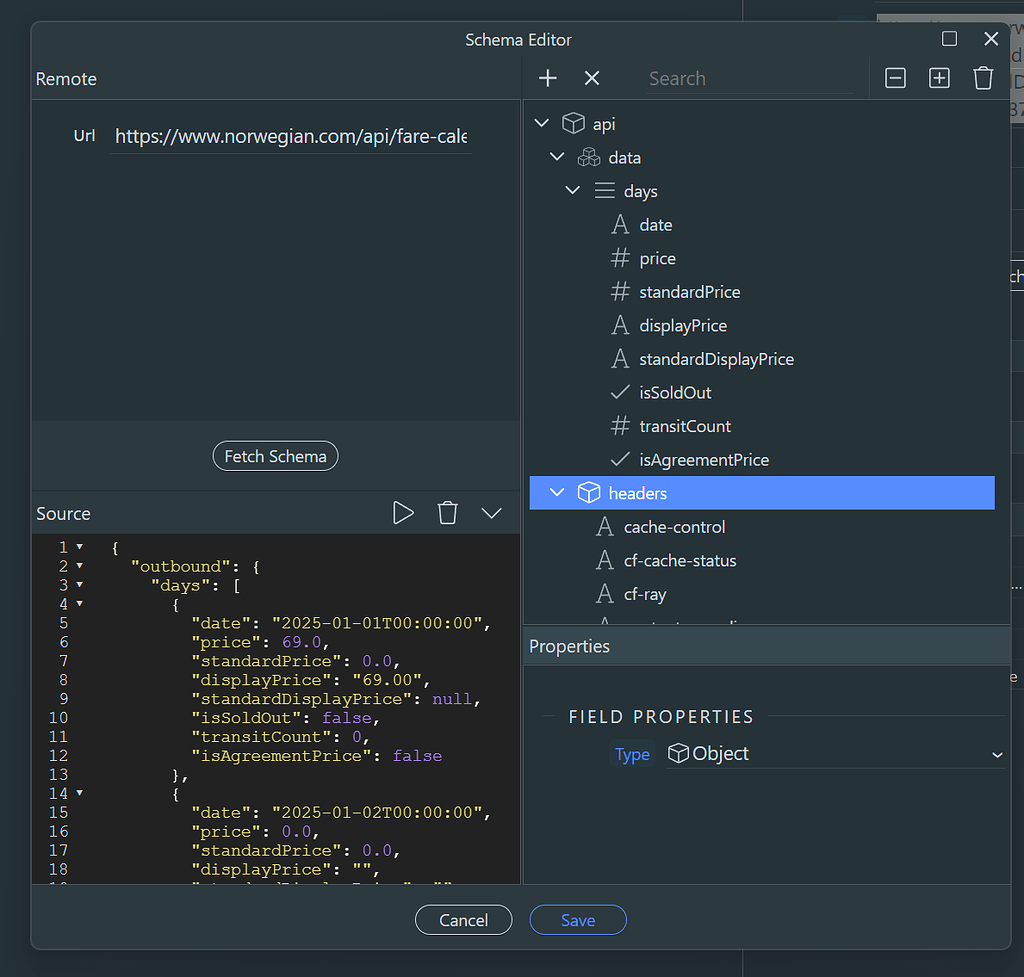Click the array type icon beside days
The image size is (1024, 977).
coord(606,190)
